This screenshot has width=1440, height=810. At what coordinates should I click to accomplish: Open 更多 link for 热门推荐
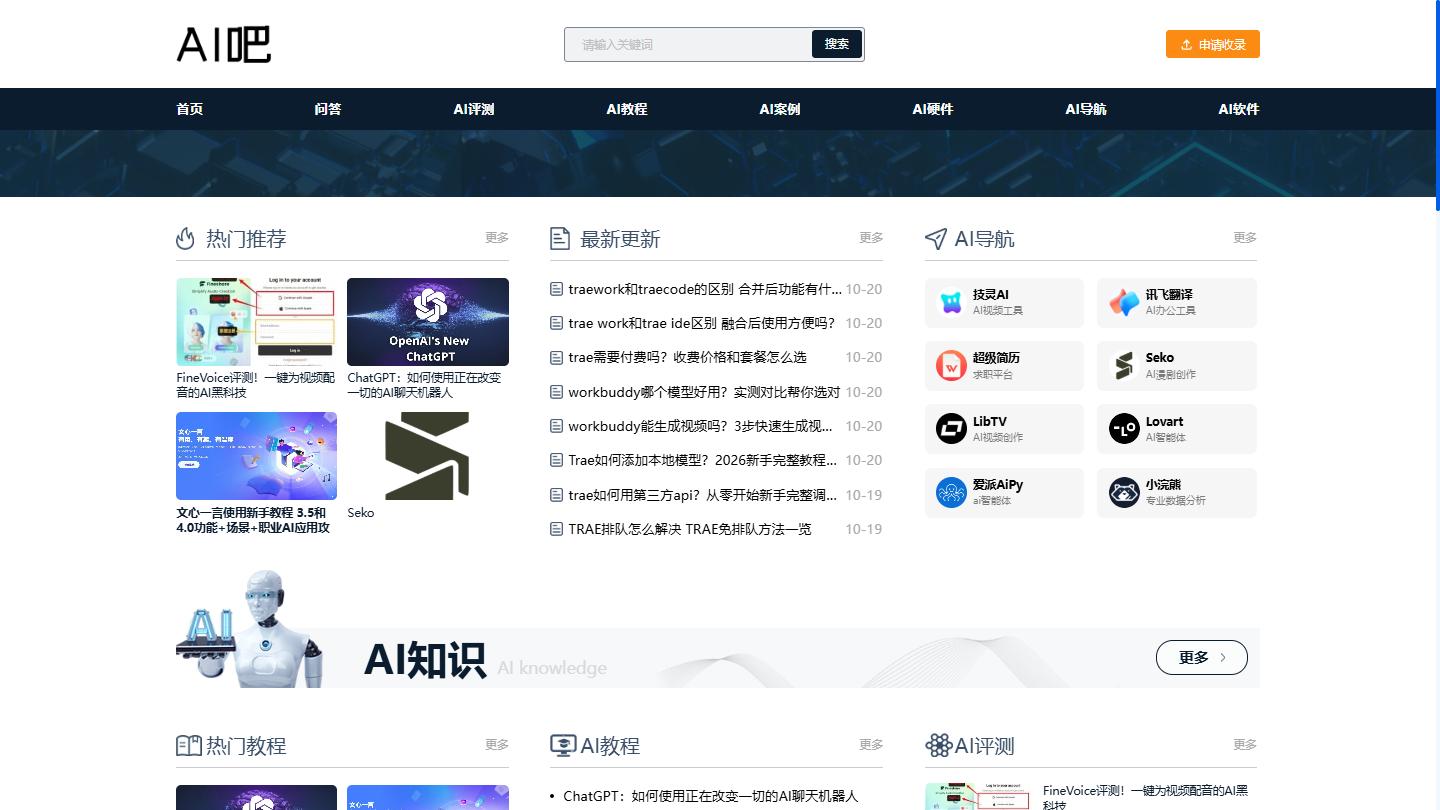pyautogui.click(x=497, y=238)
